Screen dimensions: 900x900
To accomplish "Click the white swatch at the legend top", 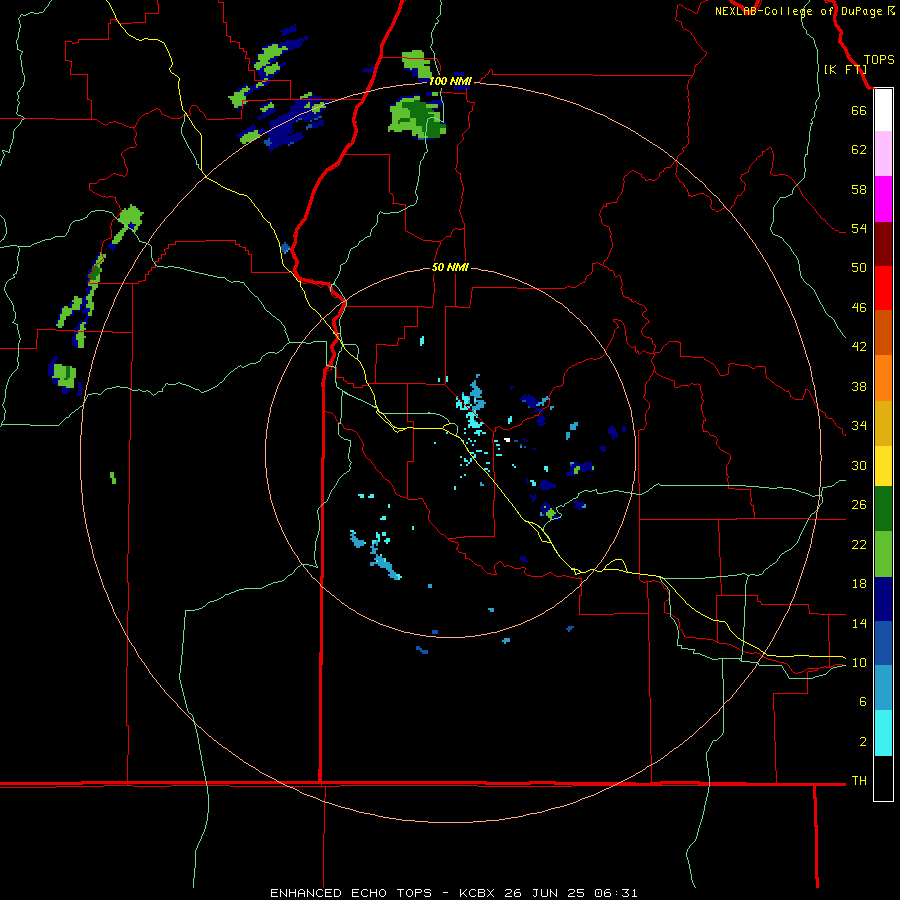I will [883, 110].
